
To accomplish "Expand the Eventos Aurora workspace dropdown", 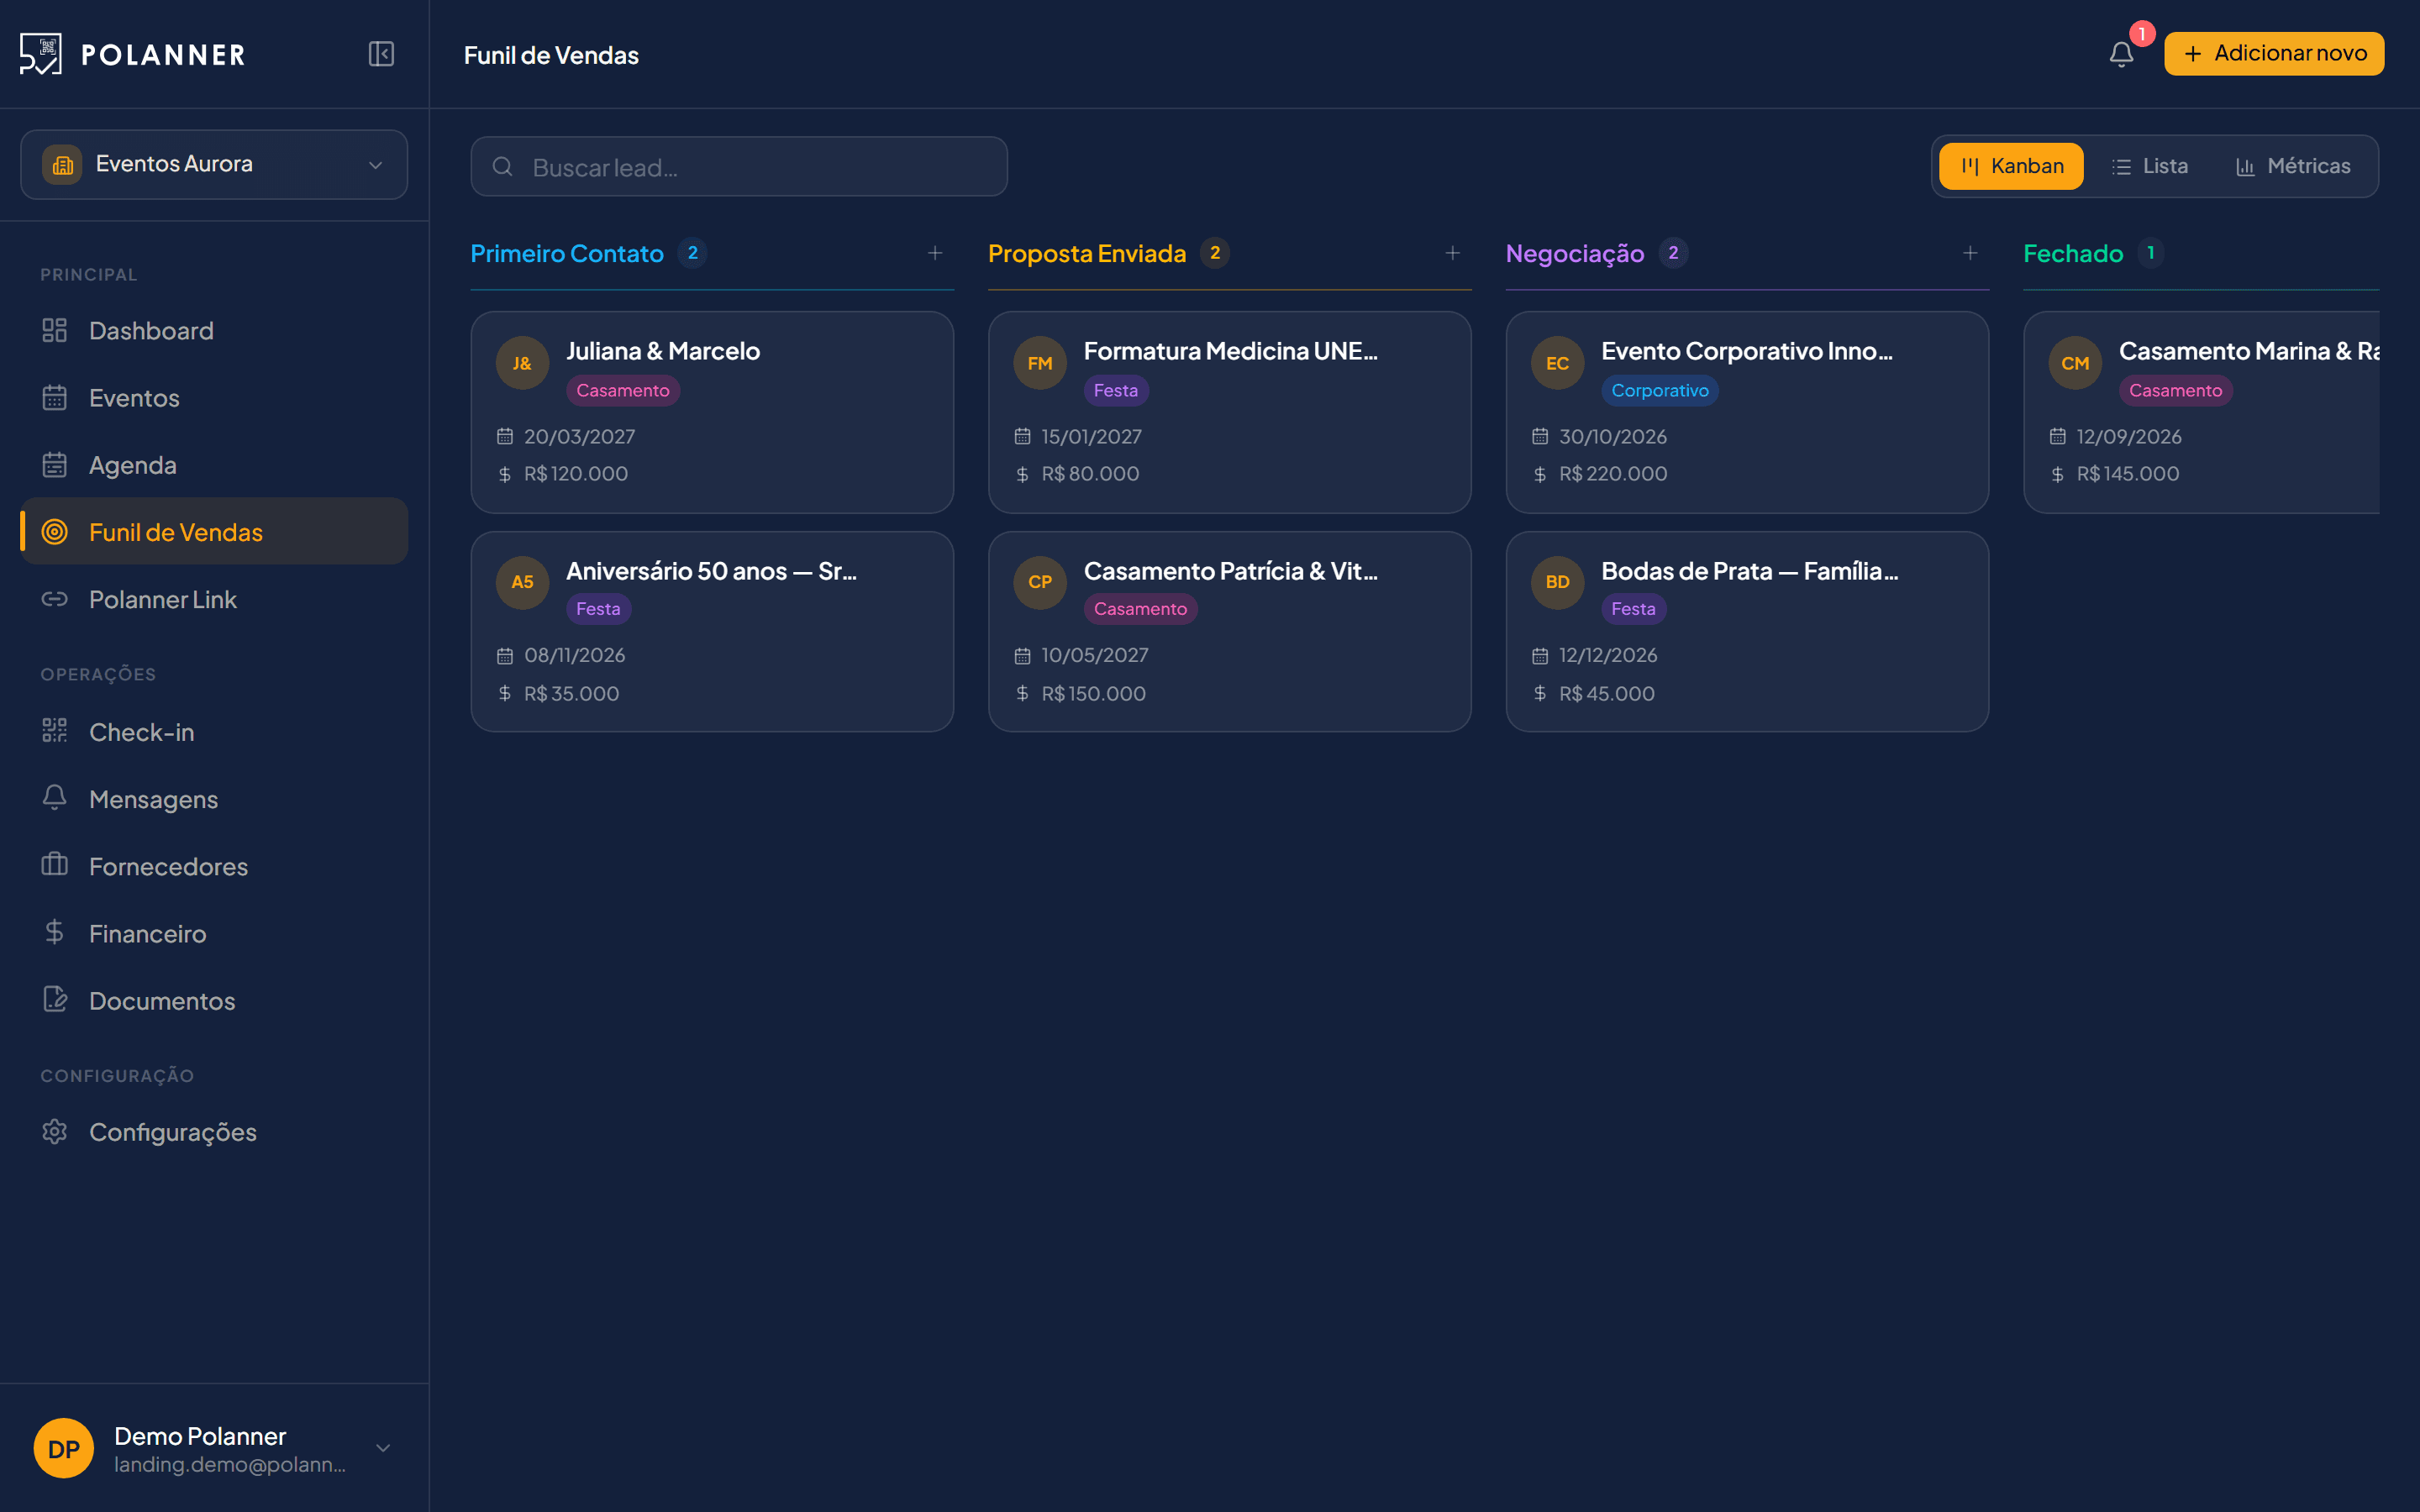I will [x=214, y=164].
